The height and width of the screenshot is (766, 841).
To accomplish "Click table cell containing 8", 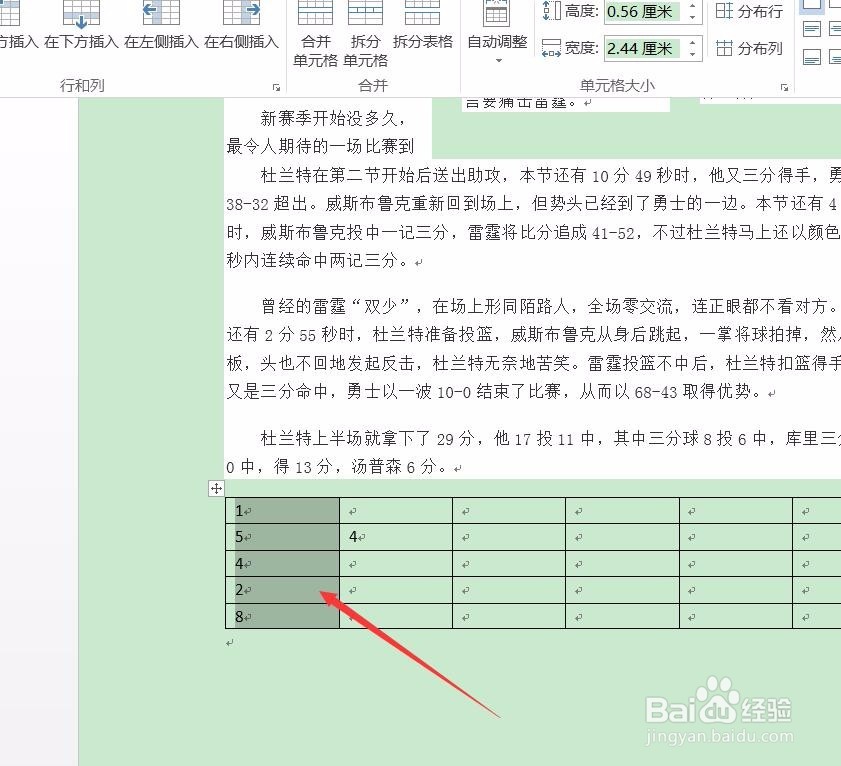I will pyautogui.click(x=283, y=616).
